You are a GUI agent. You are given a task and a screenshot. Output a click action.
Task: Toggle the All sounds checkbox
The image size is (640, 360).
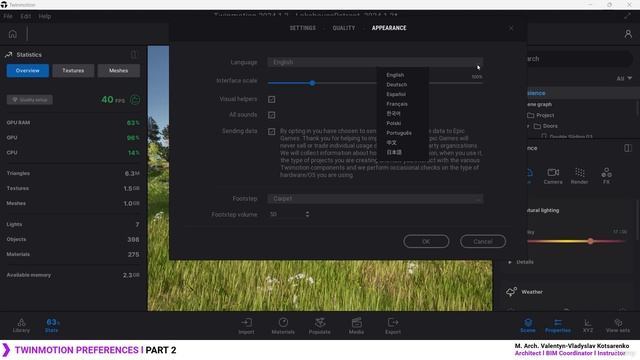[x=271, y=115]
